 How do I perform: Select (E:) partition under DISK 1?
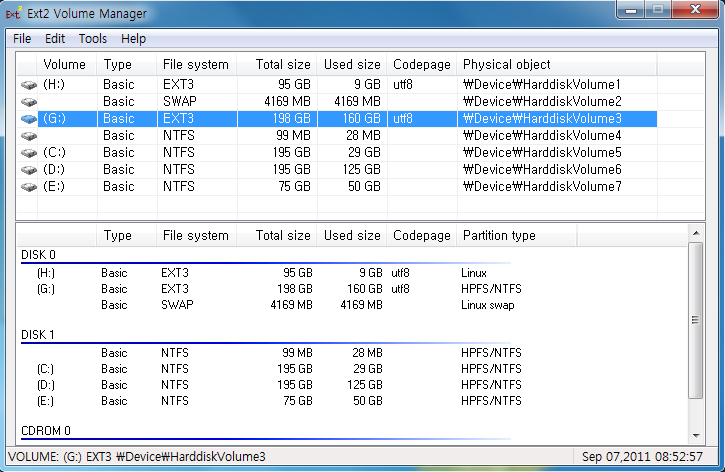point(45,401)
